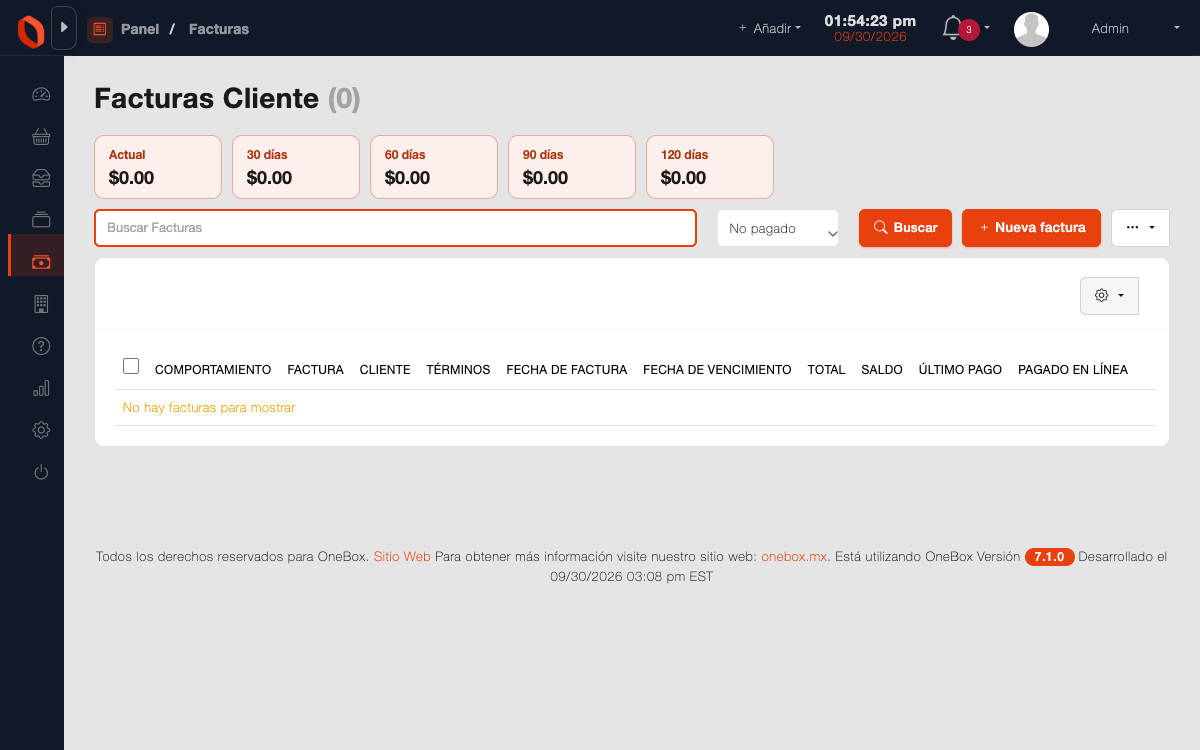This screenshot has height=750, width=1200.
Task: Click the 'No hay facturas para mostrar' message
Action: (x=209, y=408)
